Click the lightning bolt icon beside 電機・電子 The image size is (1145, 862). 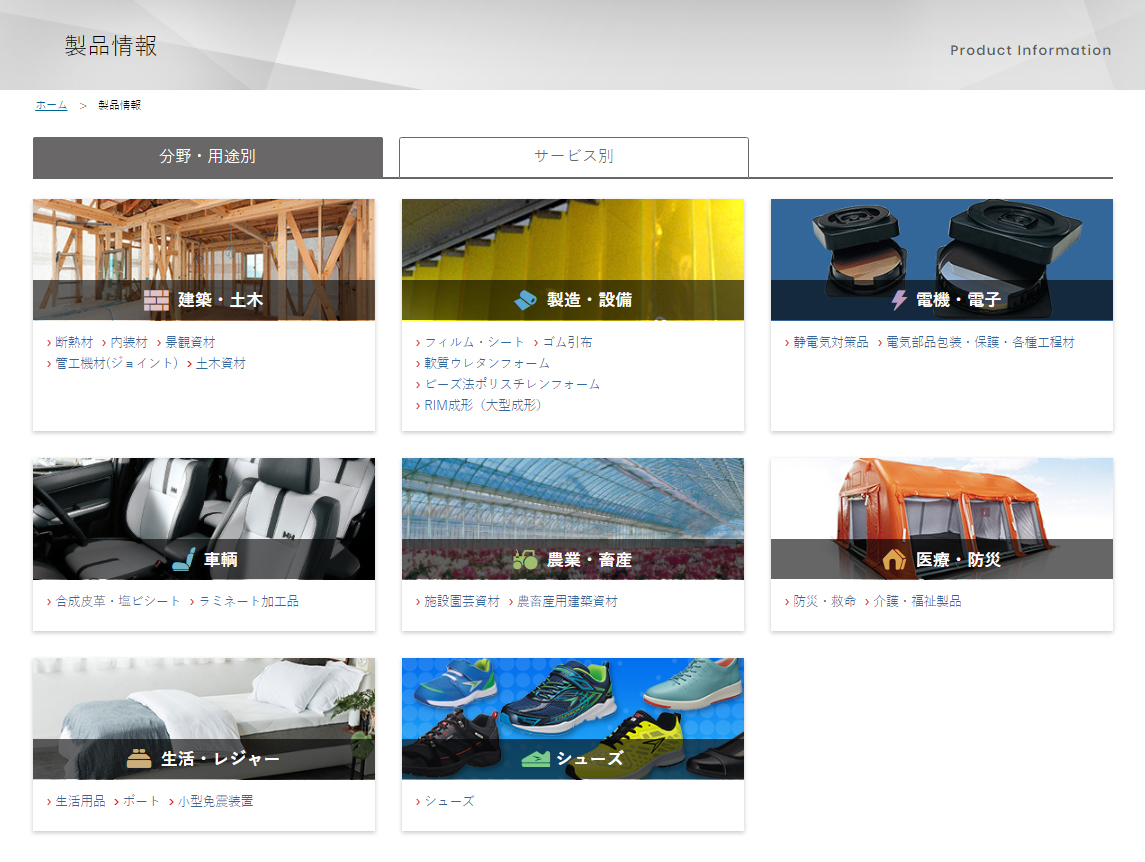898,300
